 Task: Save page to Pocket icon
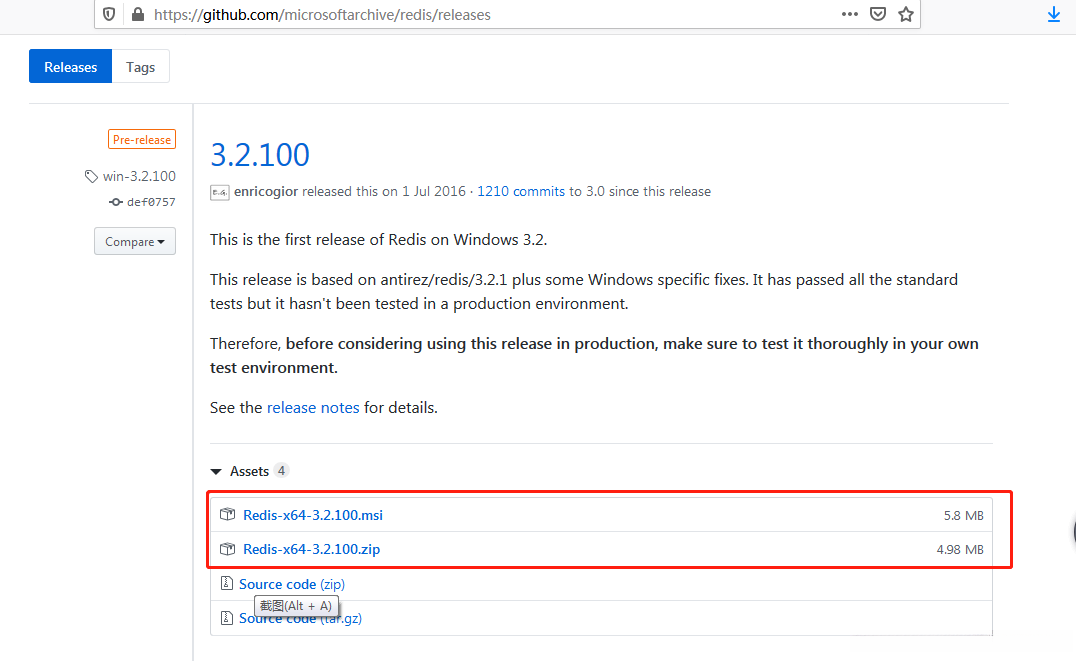[878, 14]
